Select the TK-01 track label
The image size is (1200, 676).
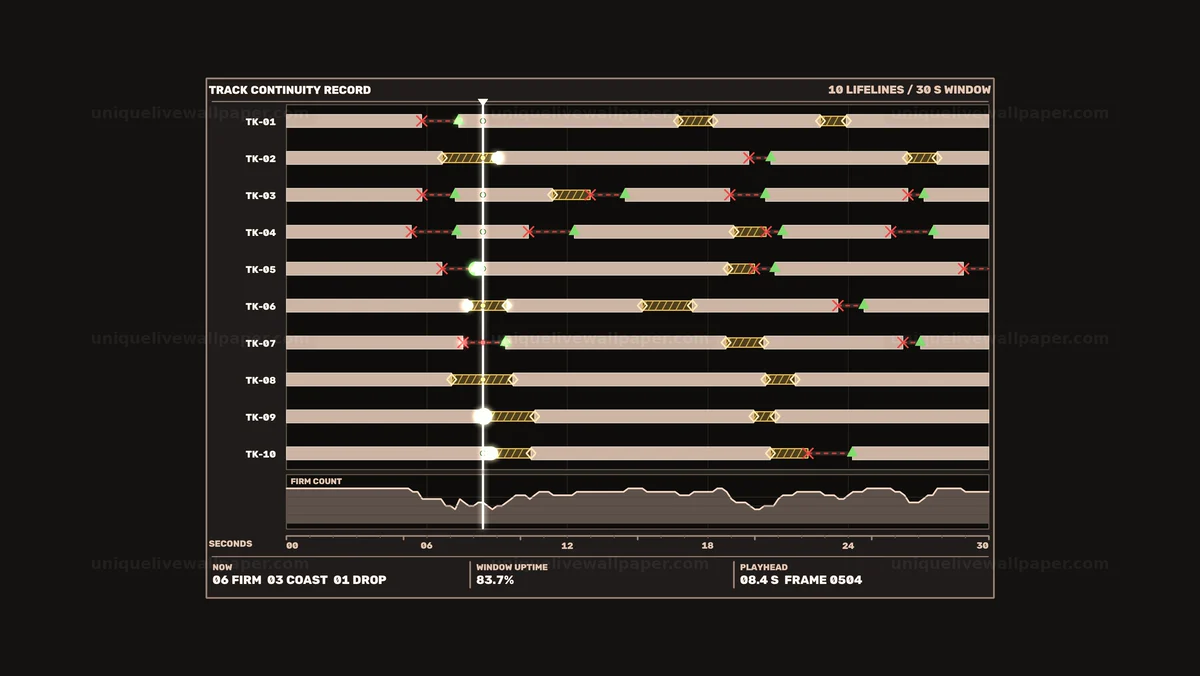pos(261,122)
